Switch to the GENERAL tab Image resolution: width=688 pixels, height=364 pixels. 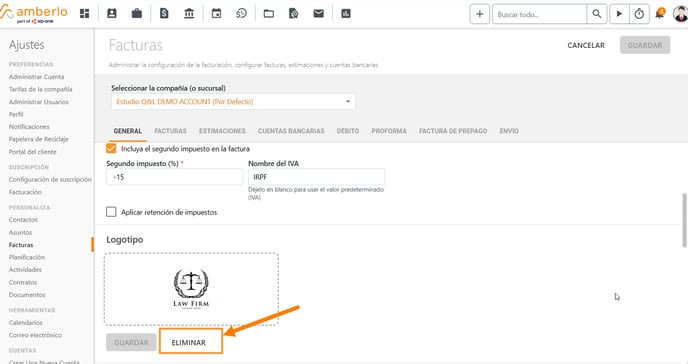point(128,131)
